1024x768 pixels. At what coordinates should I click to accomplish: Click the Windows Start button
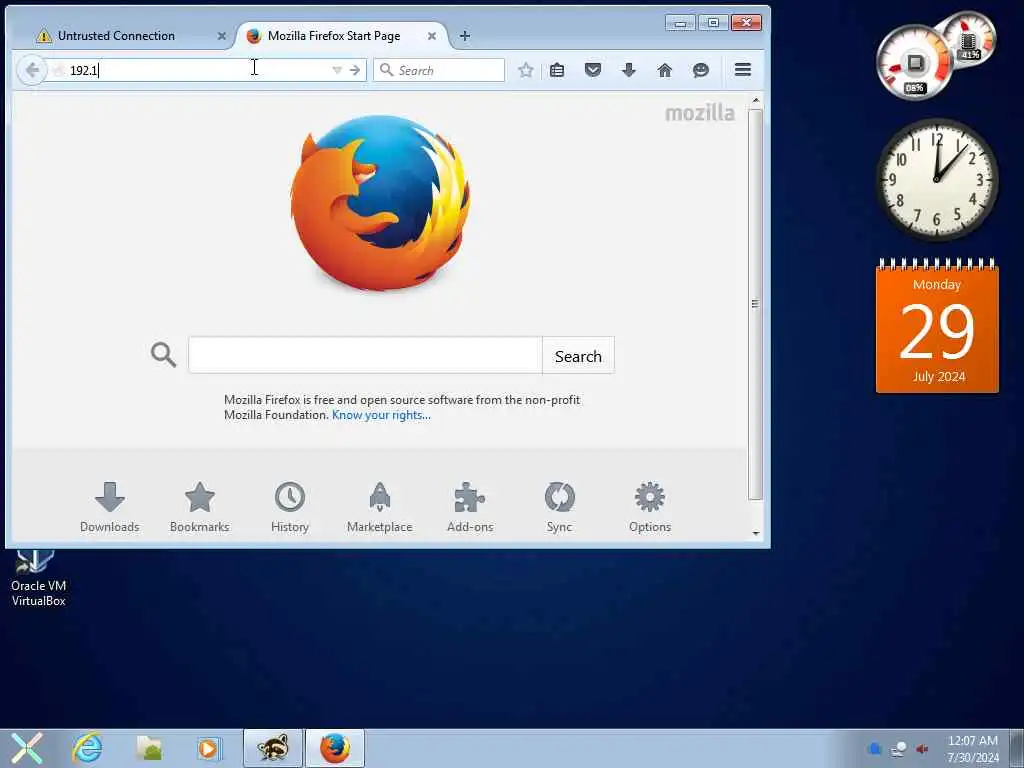pos(27,748)
